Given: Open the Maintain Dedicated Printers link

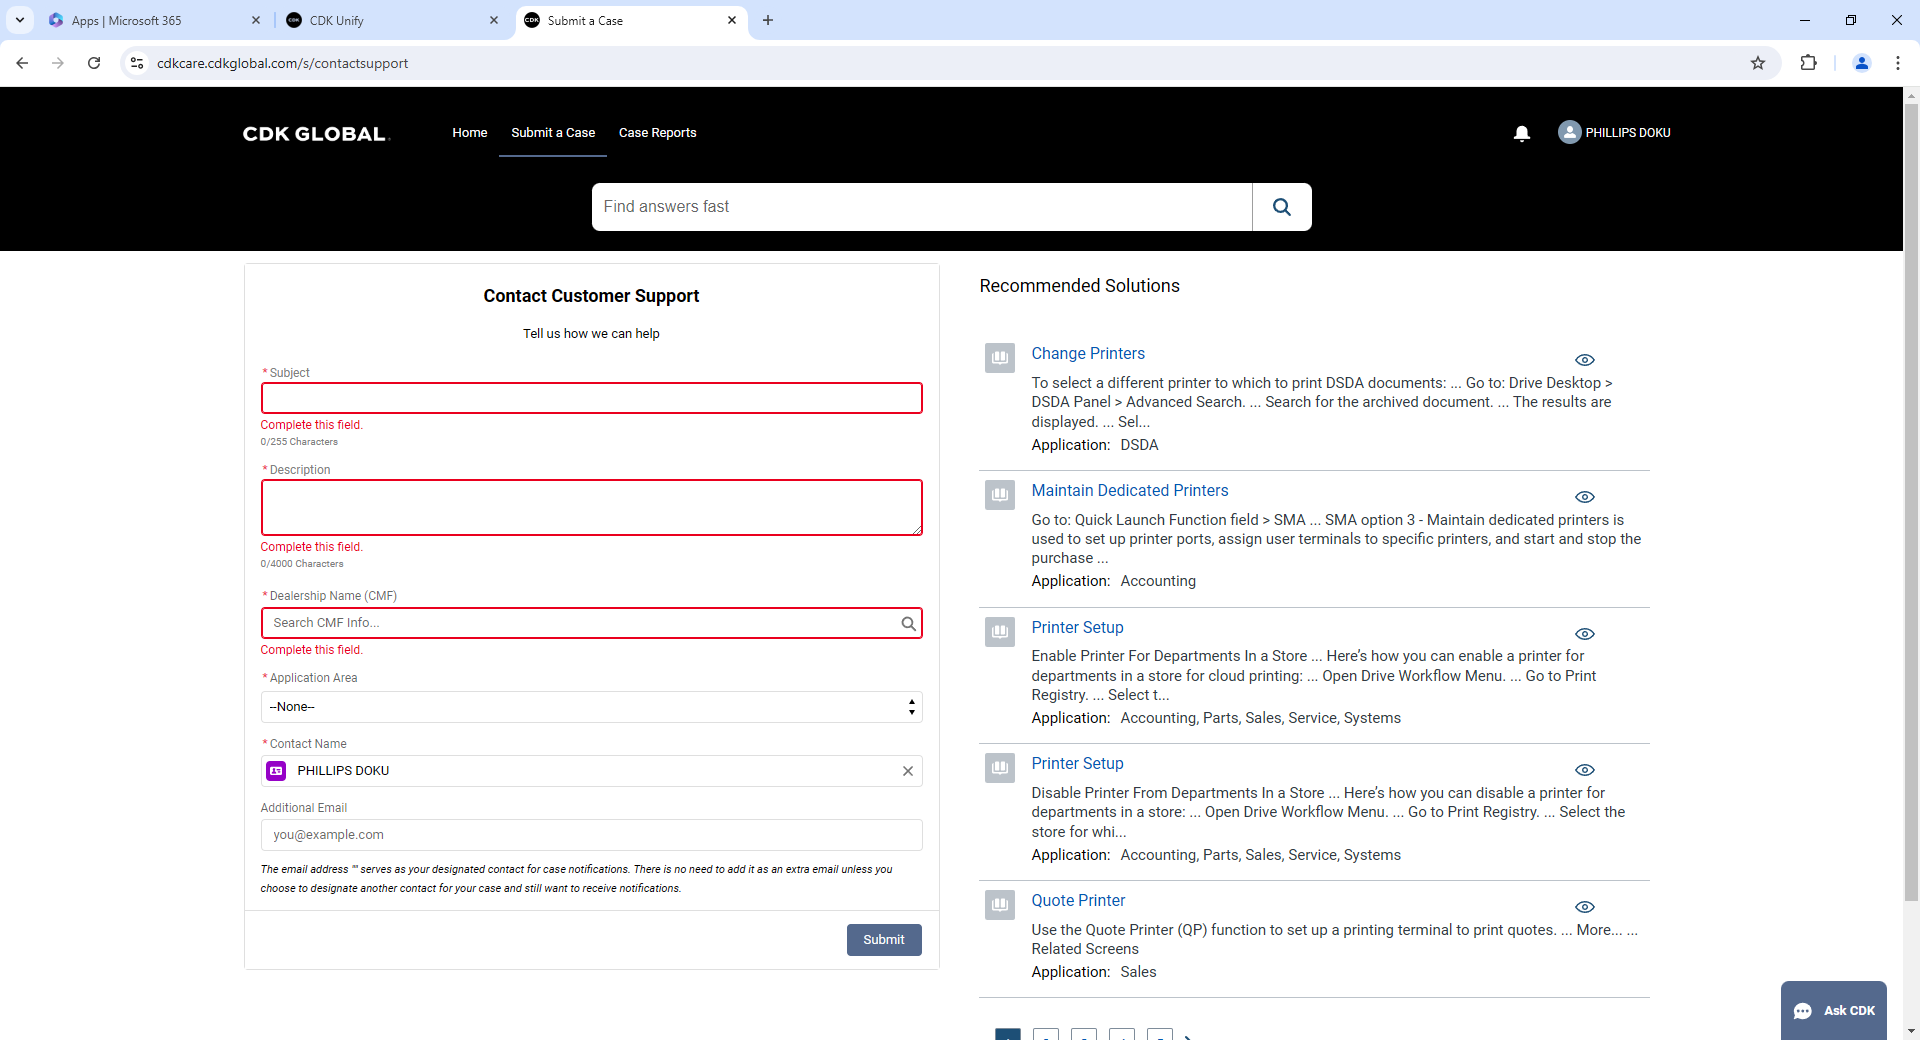Looking at the screenshot, I should click(1130, 490).
